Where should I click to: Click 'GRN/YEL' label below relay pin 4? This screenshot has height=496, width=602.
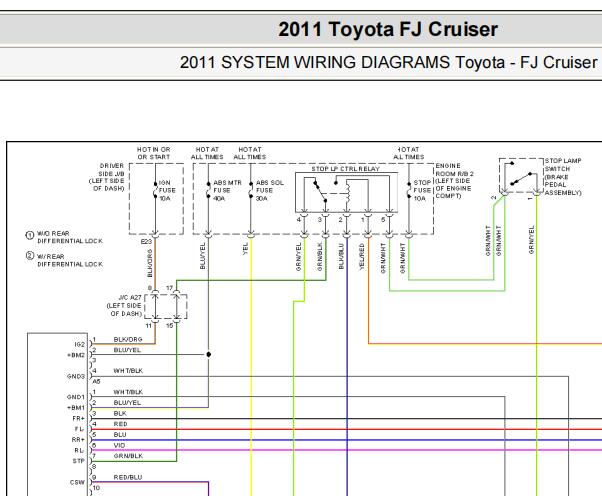[x=299, y=256]
